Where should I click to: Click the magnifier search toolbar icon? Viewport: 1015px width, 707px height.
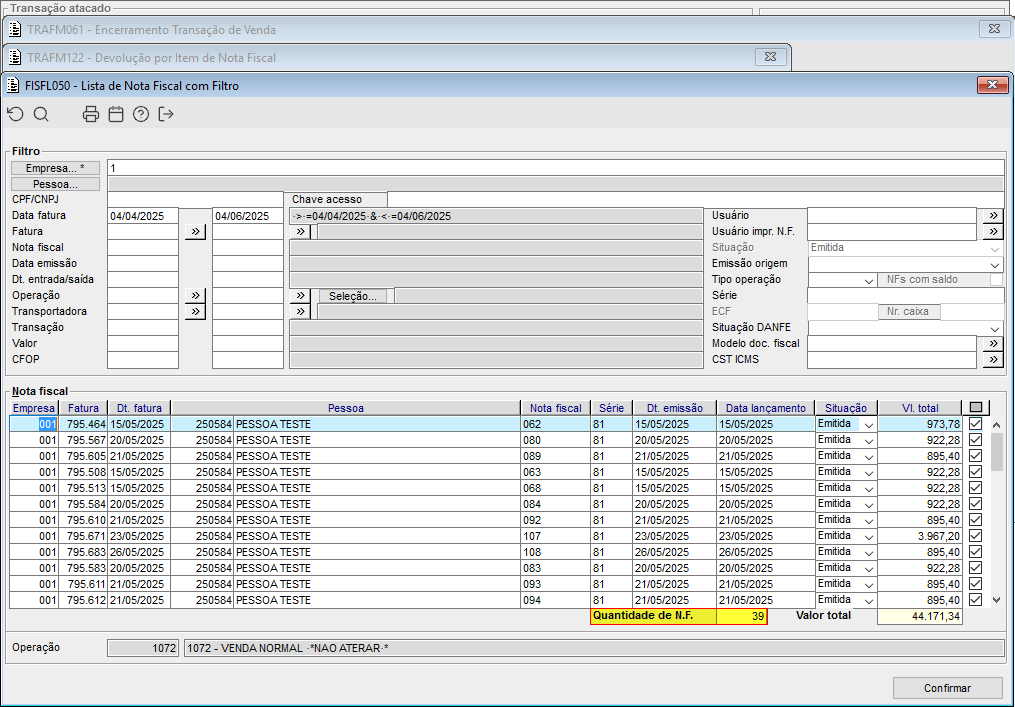41,114
